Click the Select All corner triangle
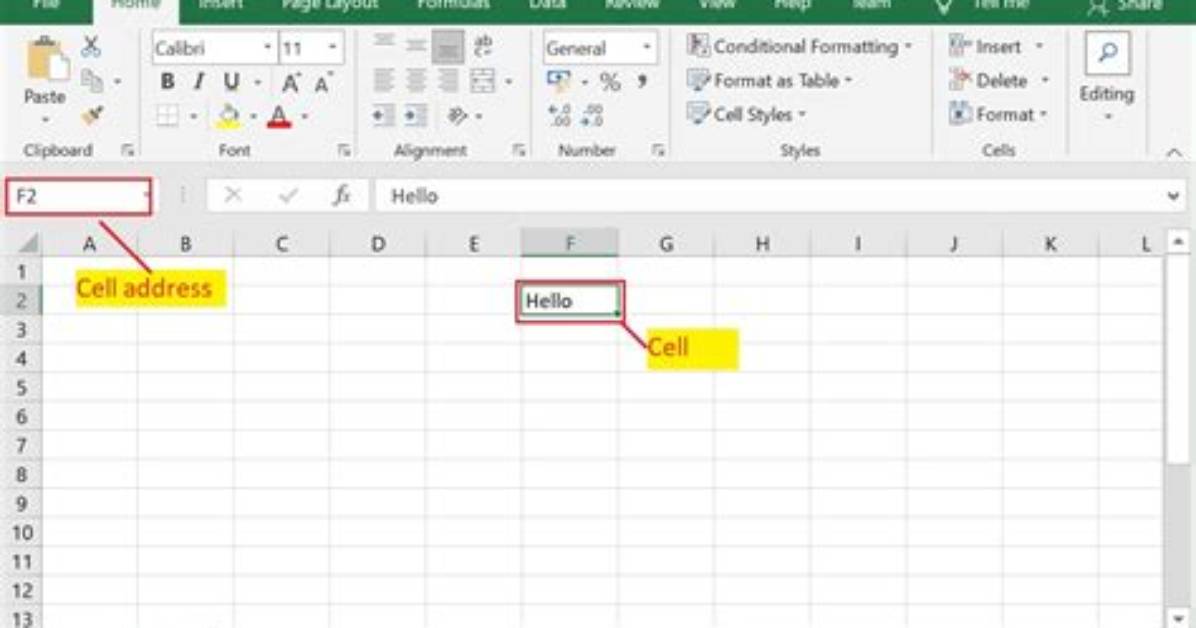Viewport: 1196px width, 628px height. point(27,243)
